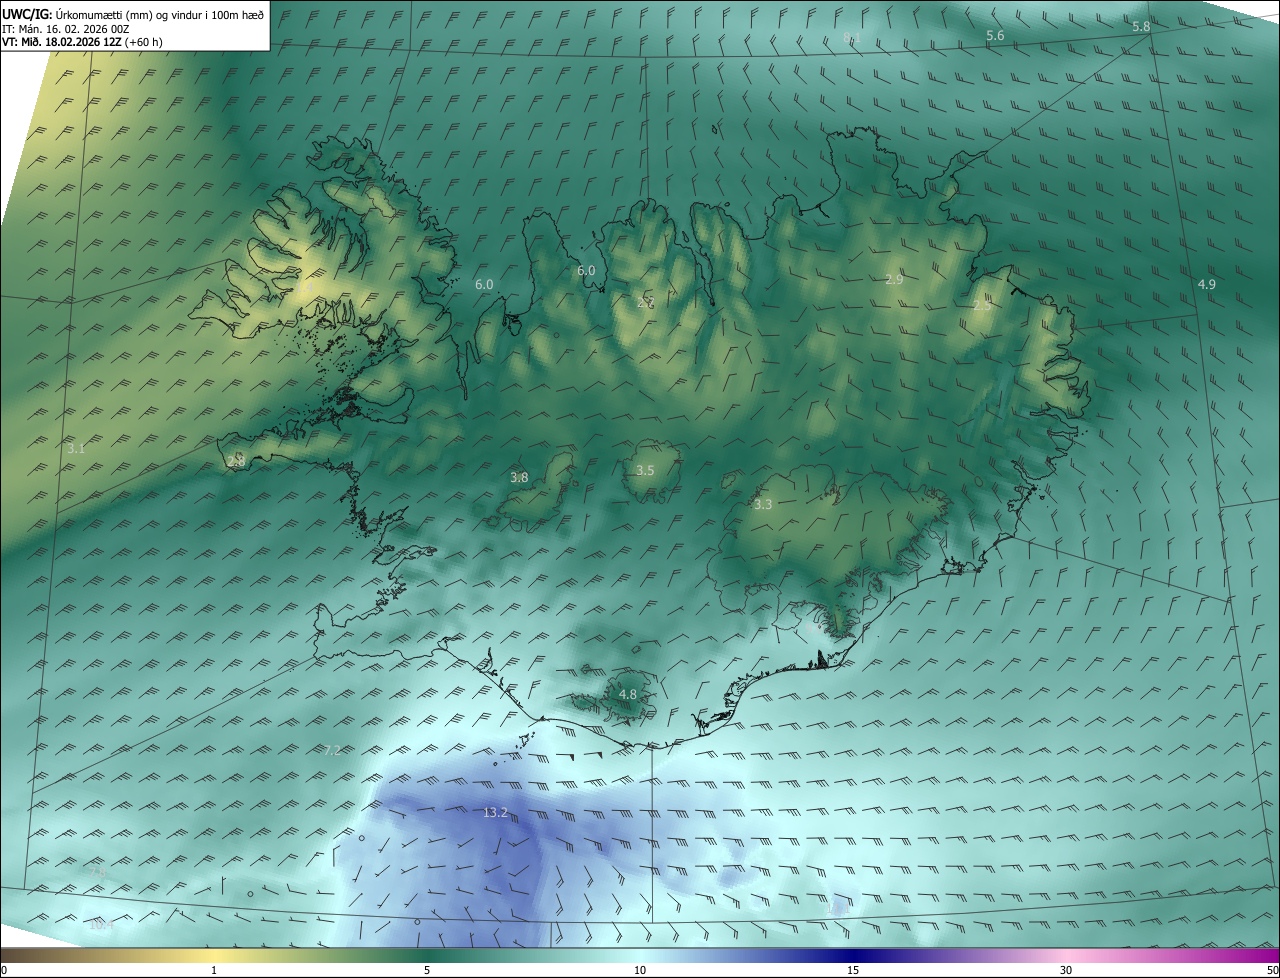The image size is (1280, 978).
Task: Click the valid time 'VT: Mið. 18.02.2026 12Z (+60 h)'
Action: pos(82,42)
